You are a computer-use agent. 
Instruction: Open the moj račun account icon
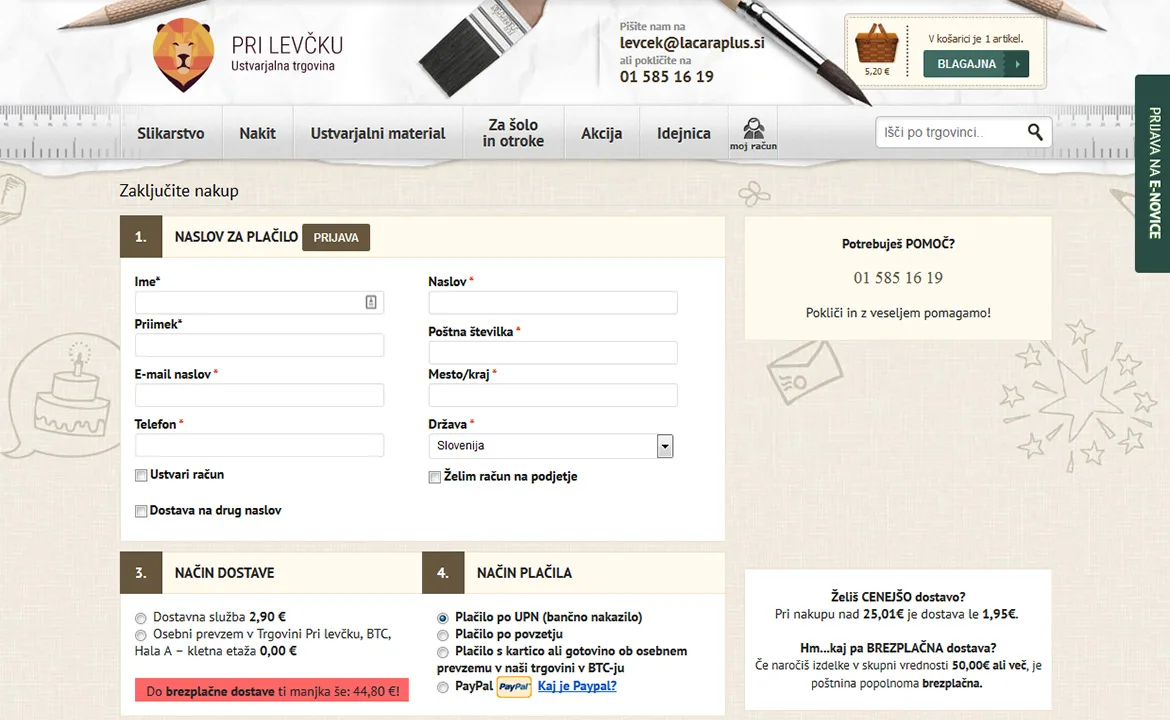tap(753, 134)
